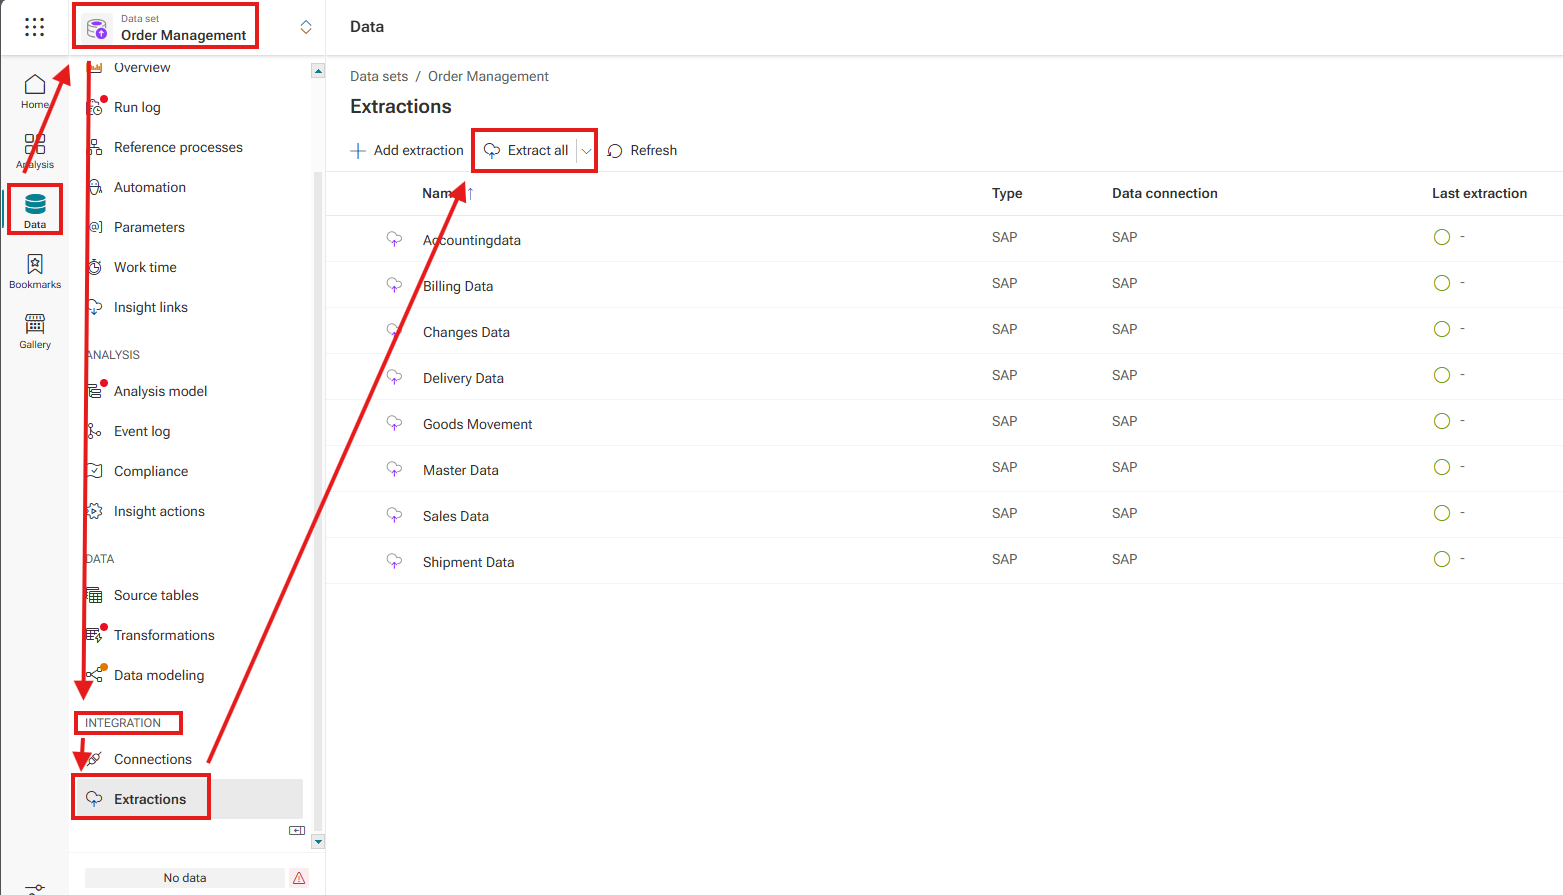Click the status circle for Goods Movement row
The width and height of the screenshot is (1563, 895).
pyautogui.click(x=1441, y=421)
